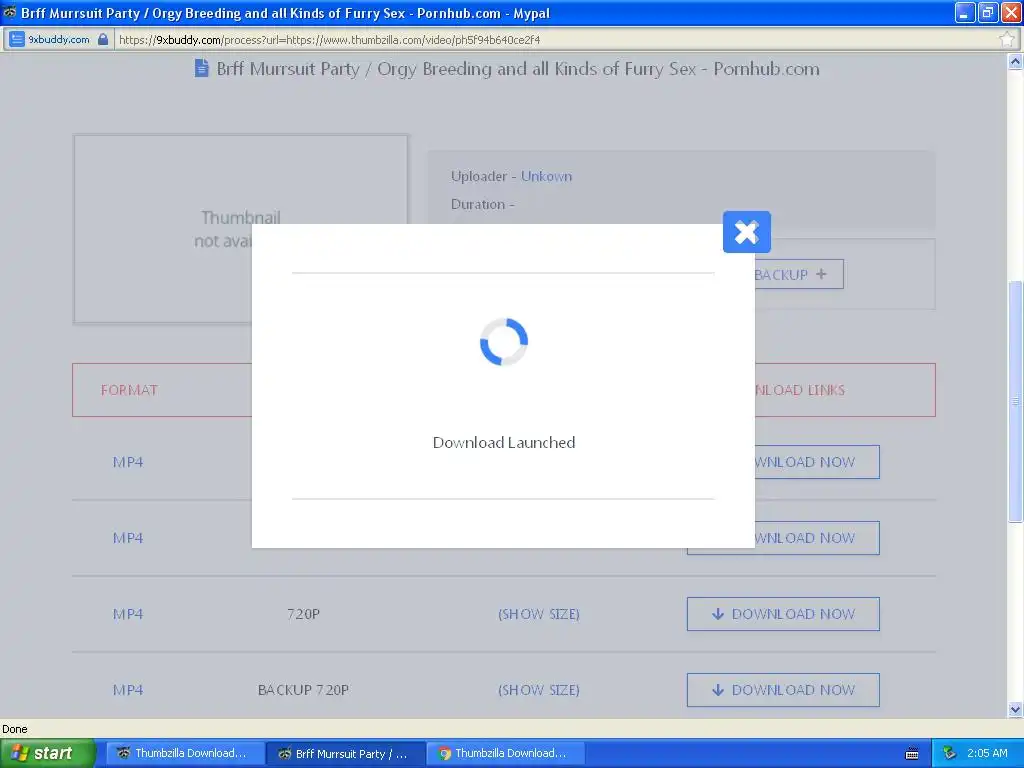Click the MP4 label in BACKUP 720P row
Screen dimensions: 1024x768
pos(128,690)
